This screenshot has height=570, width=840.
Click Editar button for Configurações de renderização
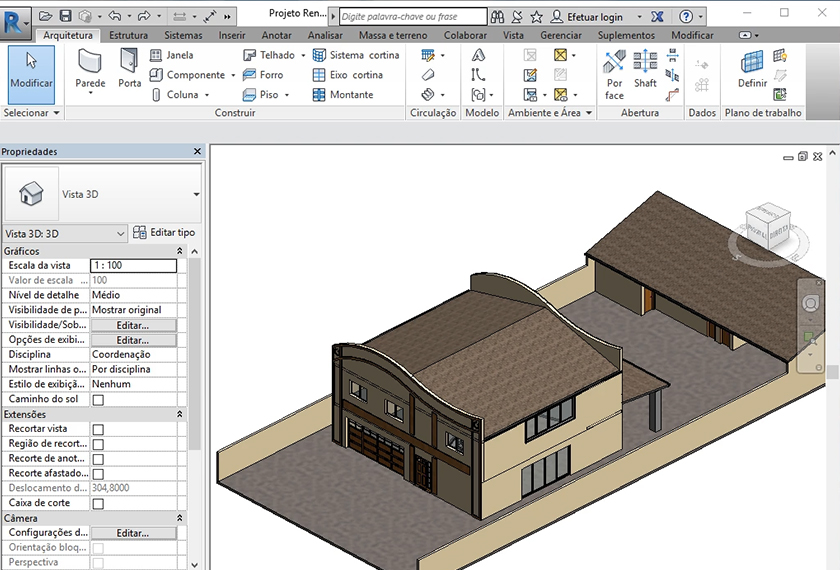coord(132,533)
